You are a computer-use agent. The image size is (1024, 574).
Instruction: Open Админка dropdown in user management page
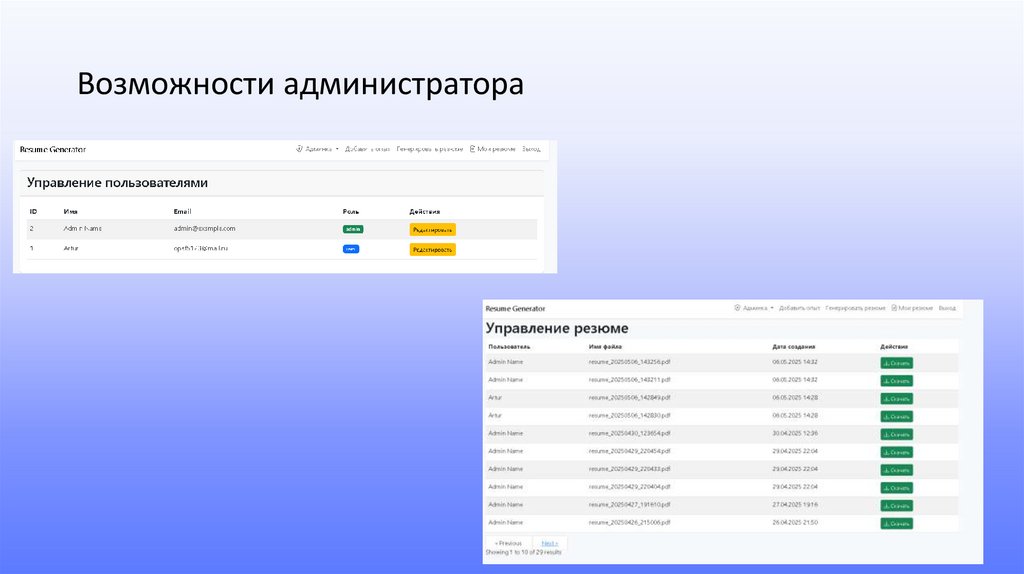317,149
